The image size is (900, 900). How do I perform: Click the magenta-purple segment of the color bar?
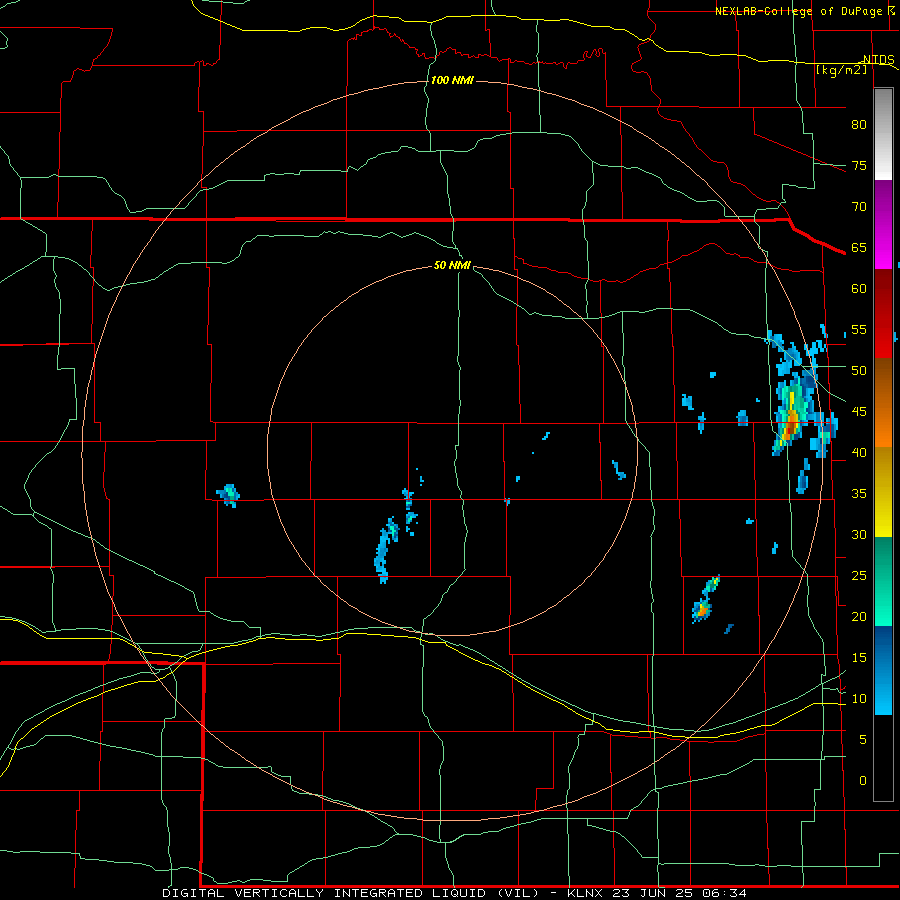pos(883,224)
